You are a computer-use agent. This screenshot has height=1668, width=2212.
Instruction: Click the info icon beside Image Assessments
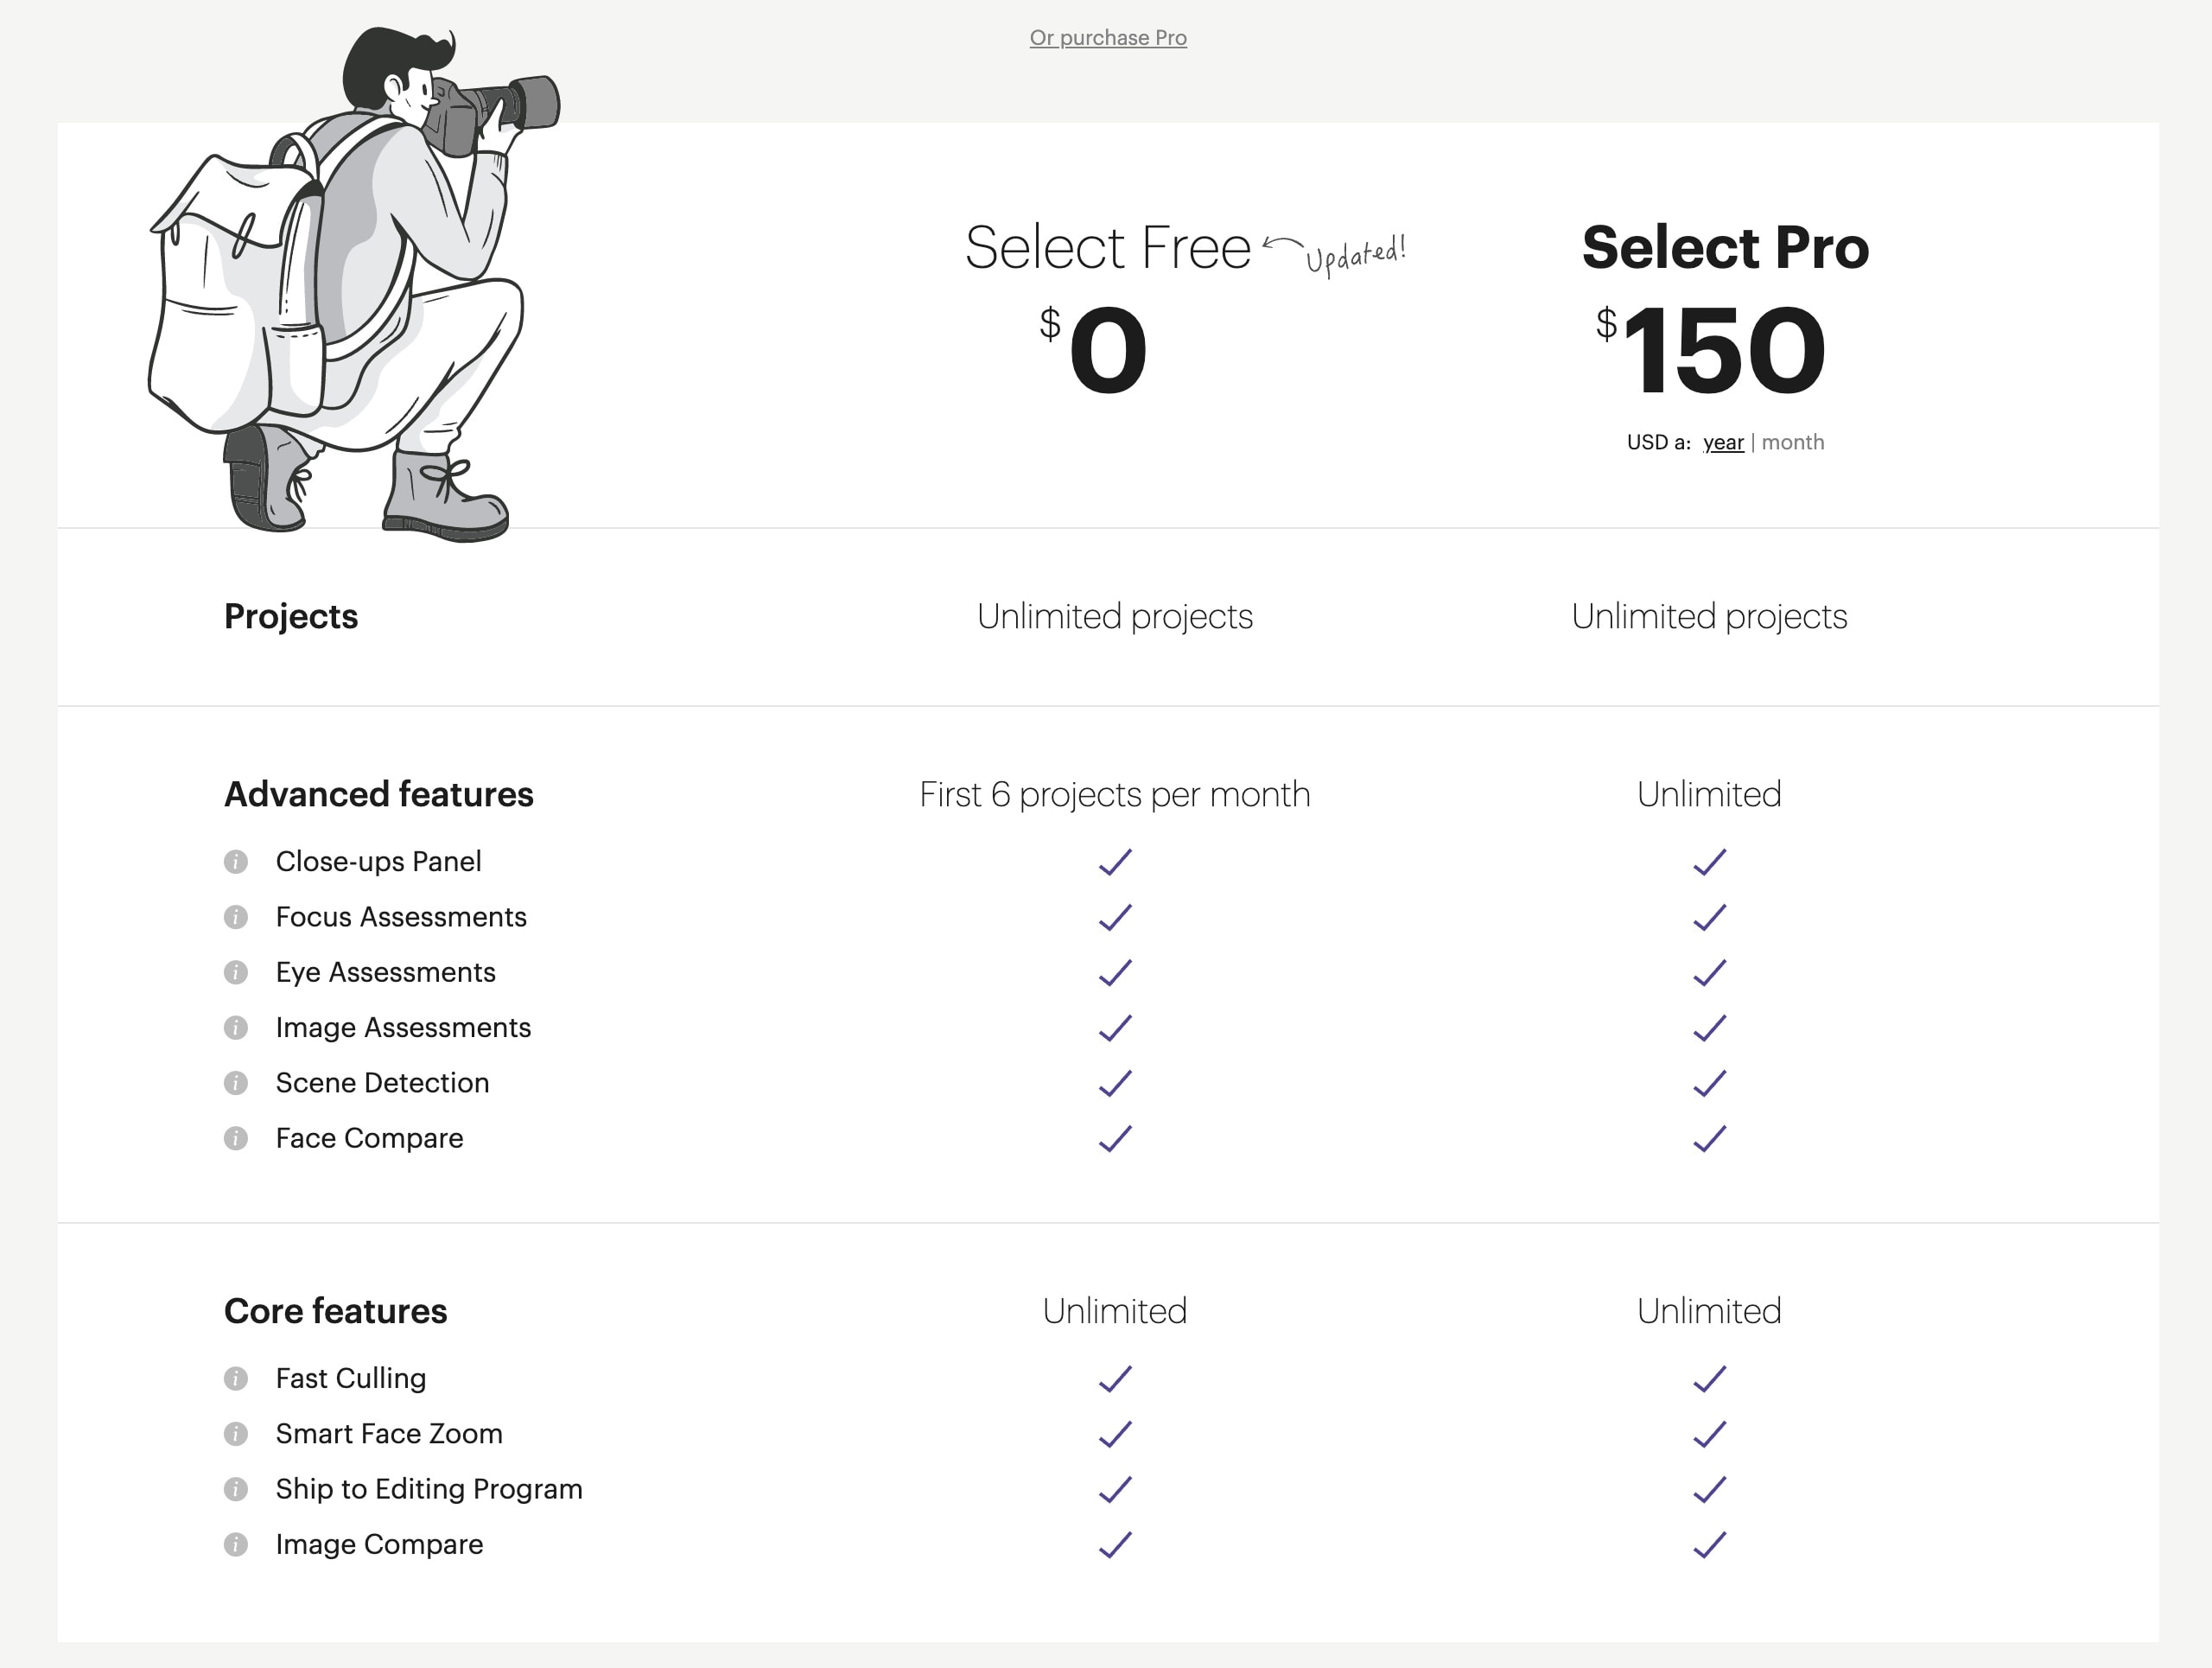tap(236, 1028)
